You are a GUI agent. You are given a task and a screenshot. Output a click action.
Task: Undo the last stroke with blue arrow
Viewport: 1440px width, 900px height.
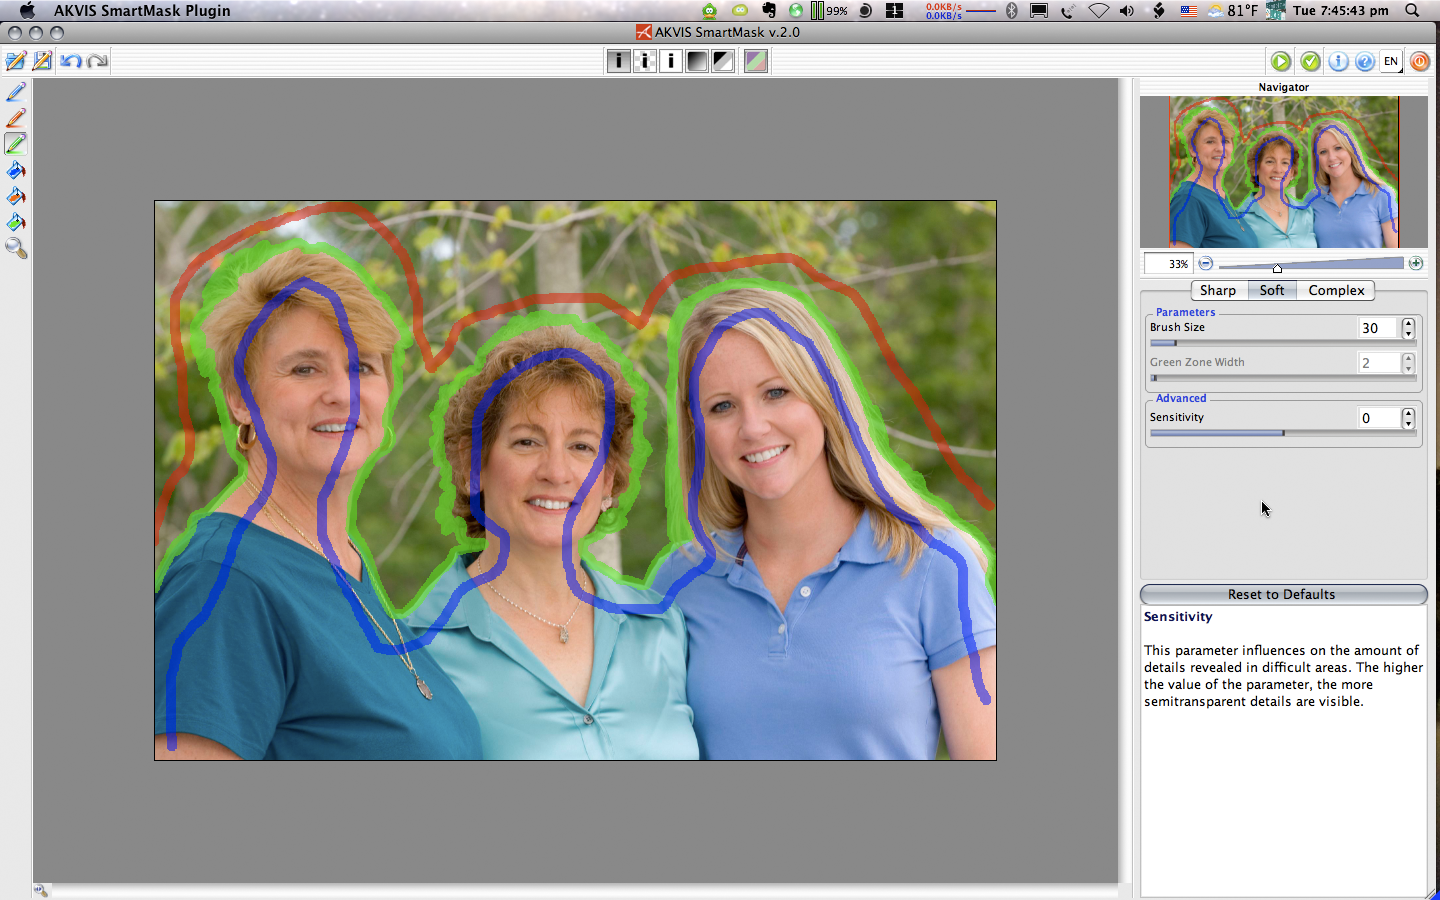point(70,61)
